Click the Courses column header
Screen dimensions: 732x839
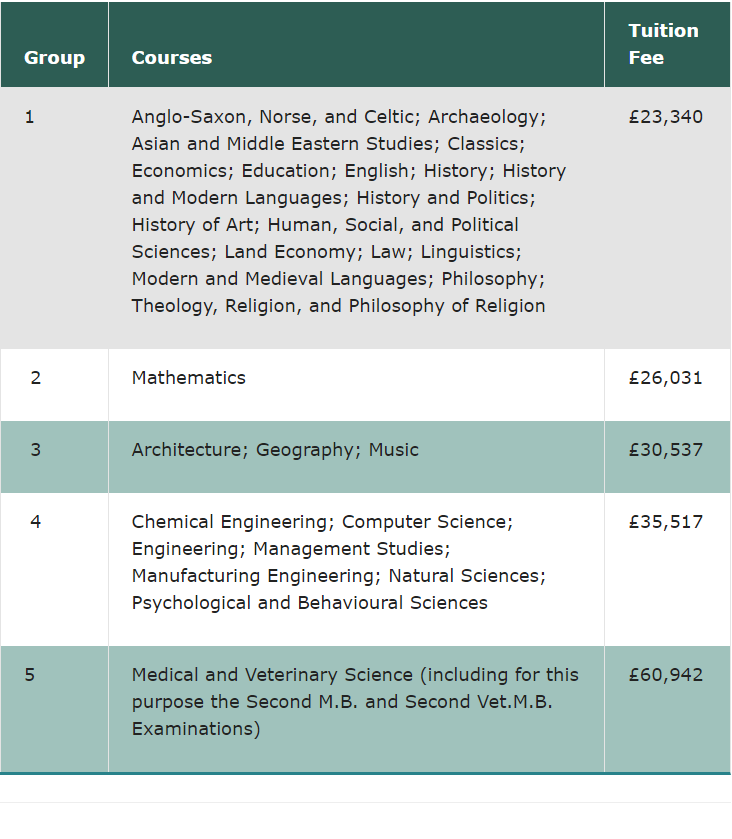pyautogui.click(x=172, y=58)
